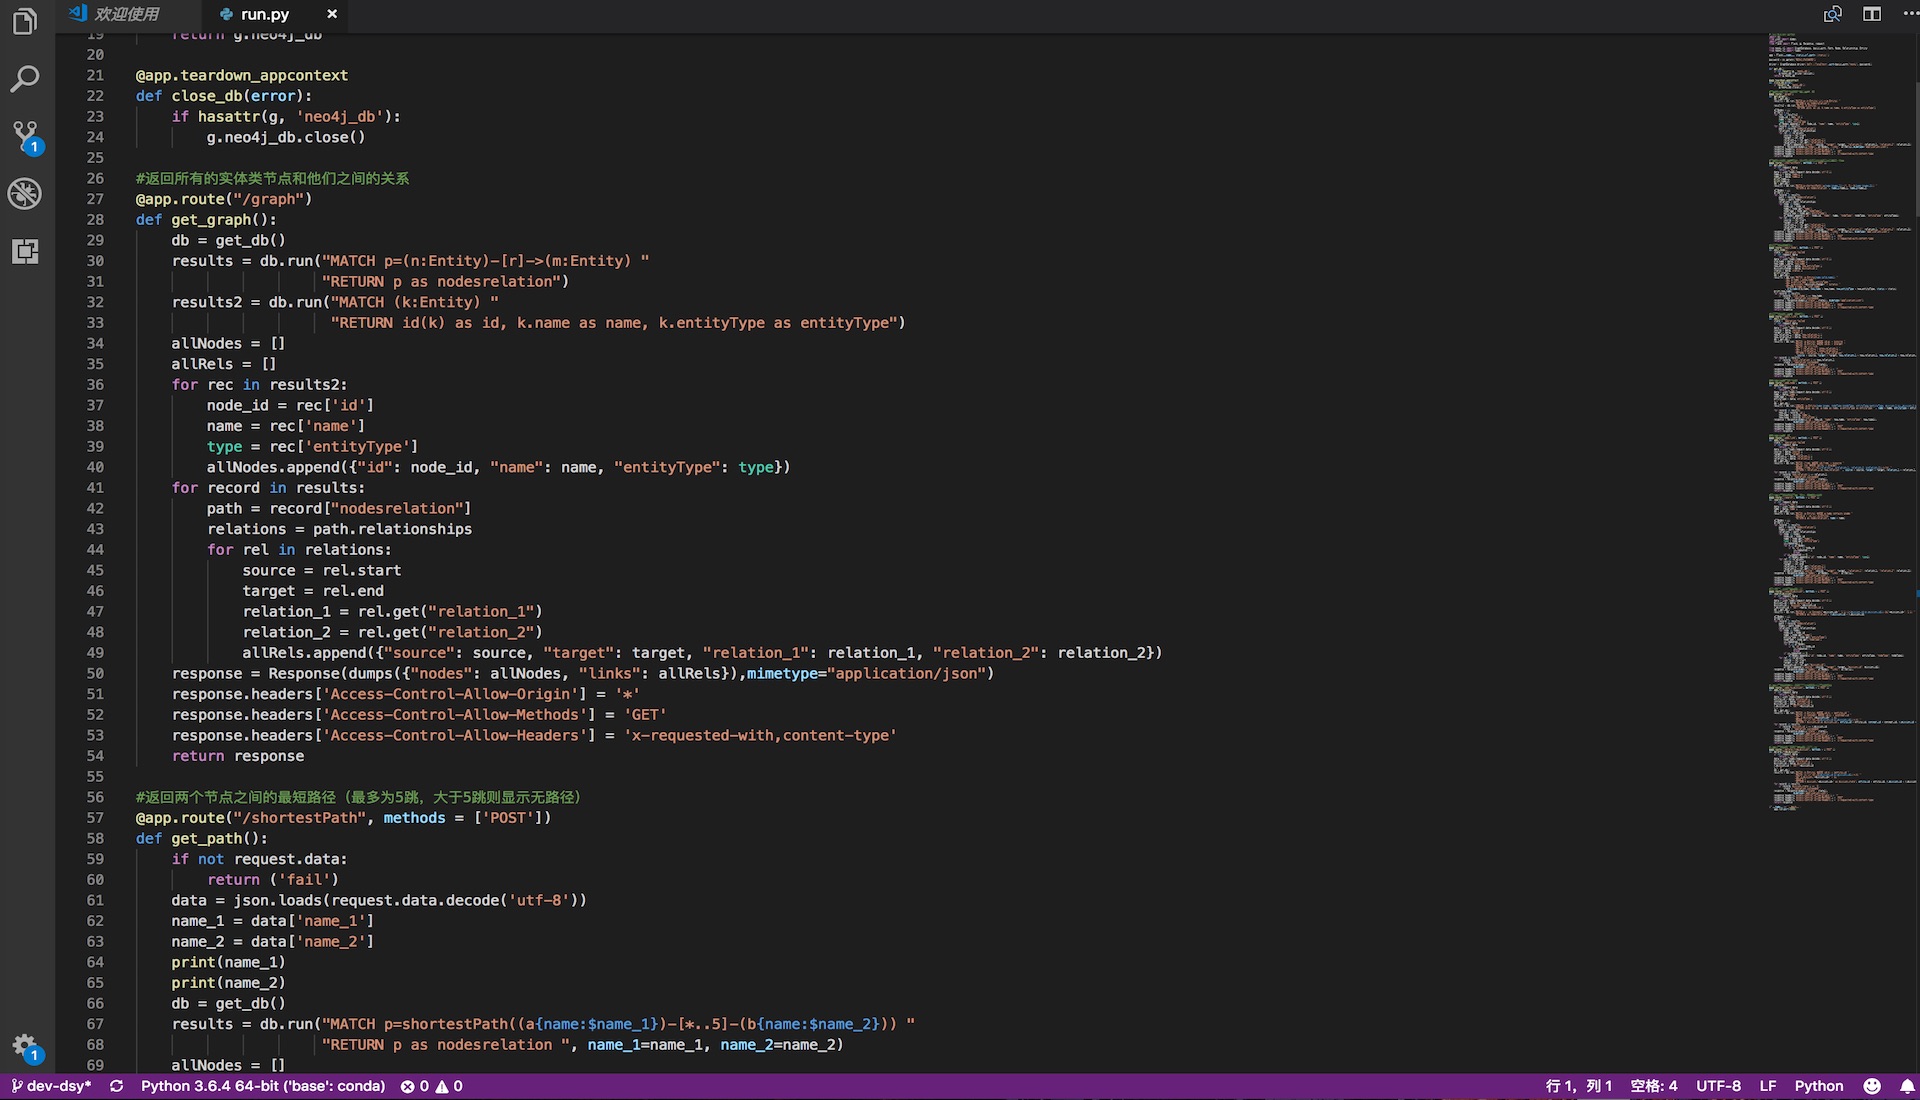Screen dimensions: 1920x1100
Task: Open the Explorer view in the activity bar
Action: [x=25, y=21]
